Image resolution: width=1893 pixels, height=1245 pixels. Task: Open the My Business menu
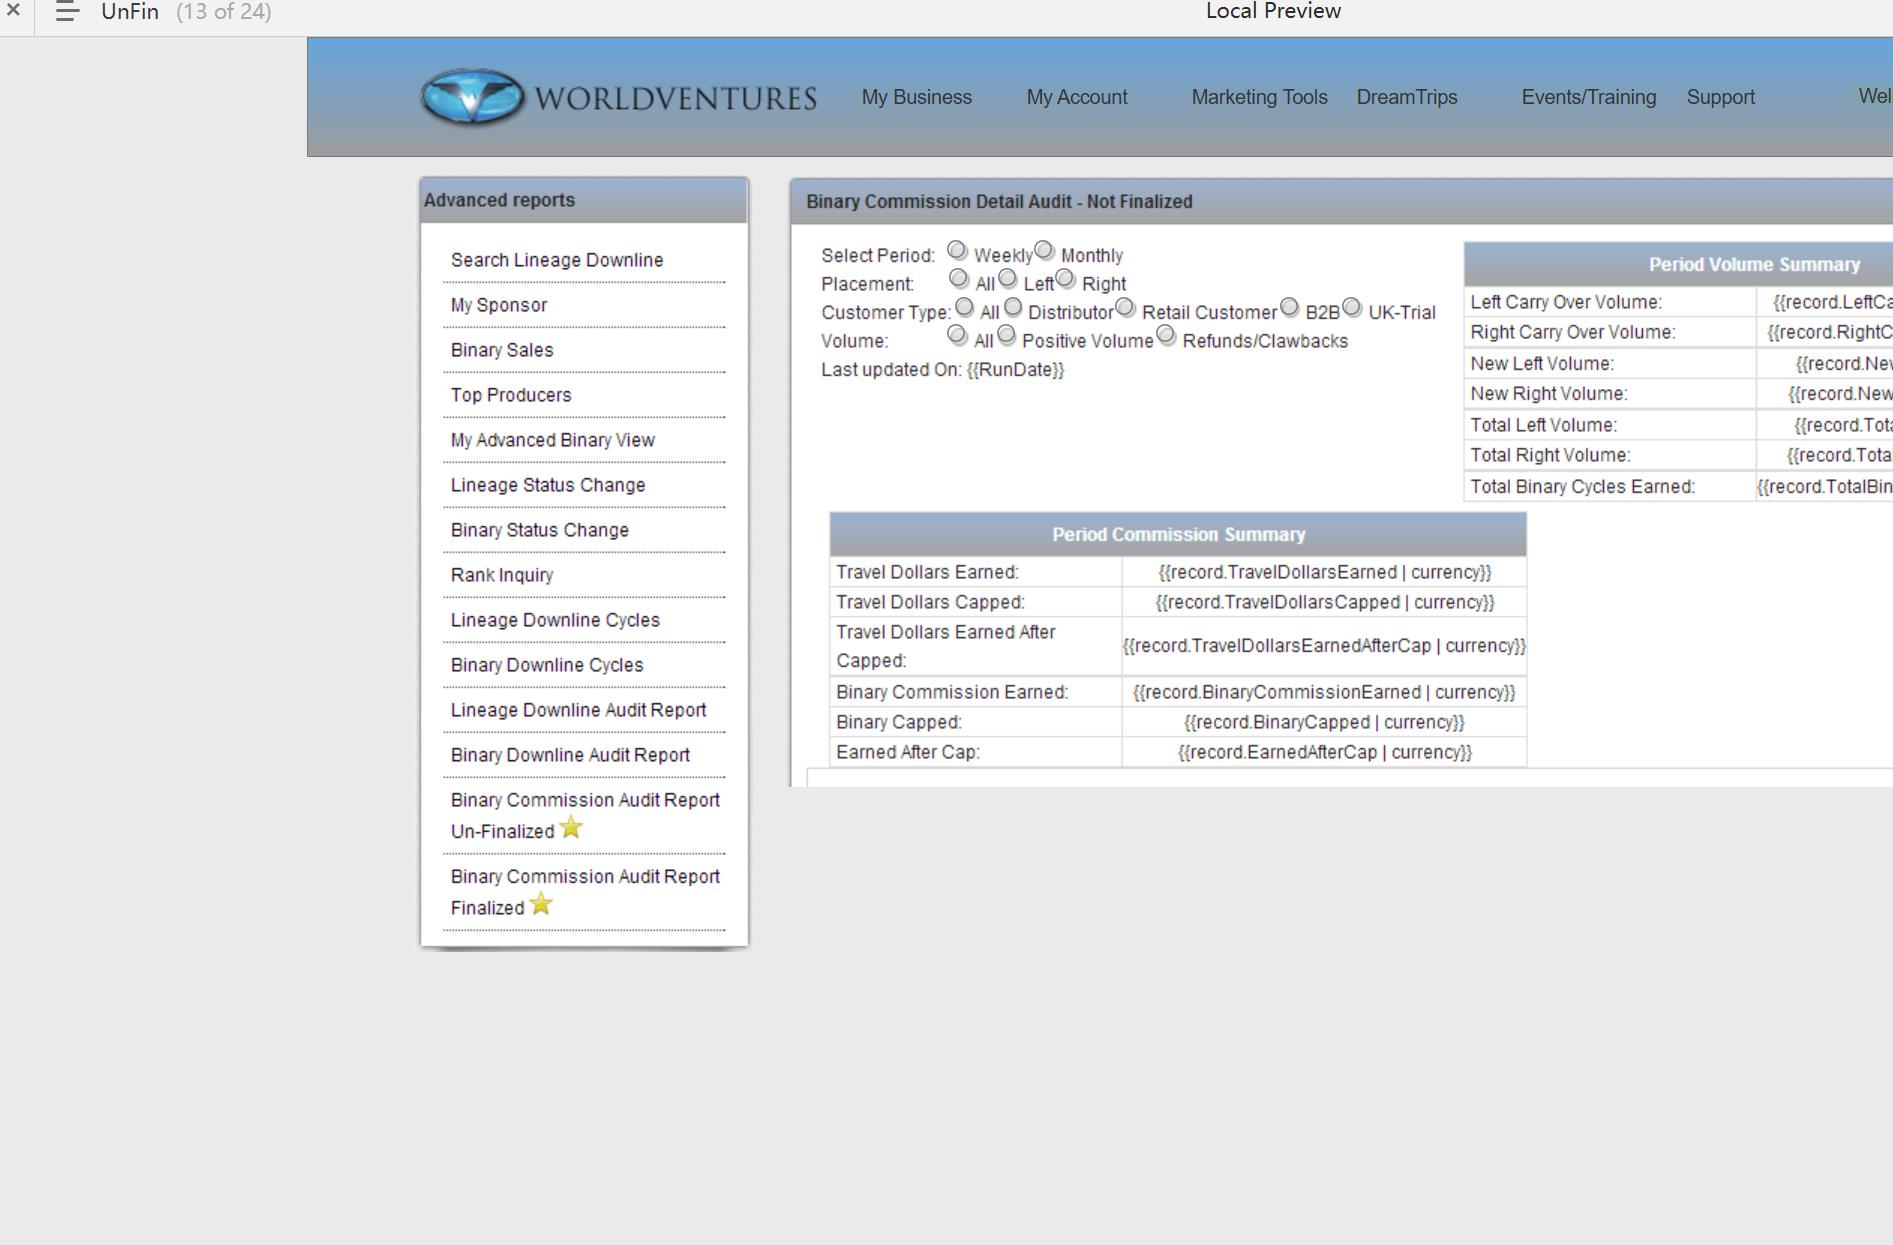pos(917,97)
